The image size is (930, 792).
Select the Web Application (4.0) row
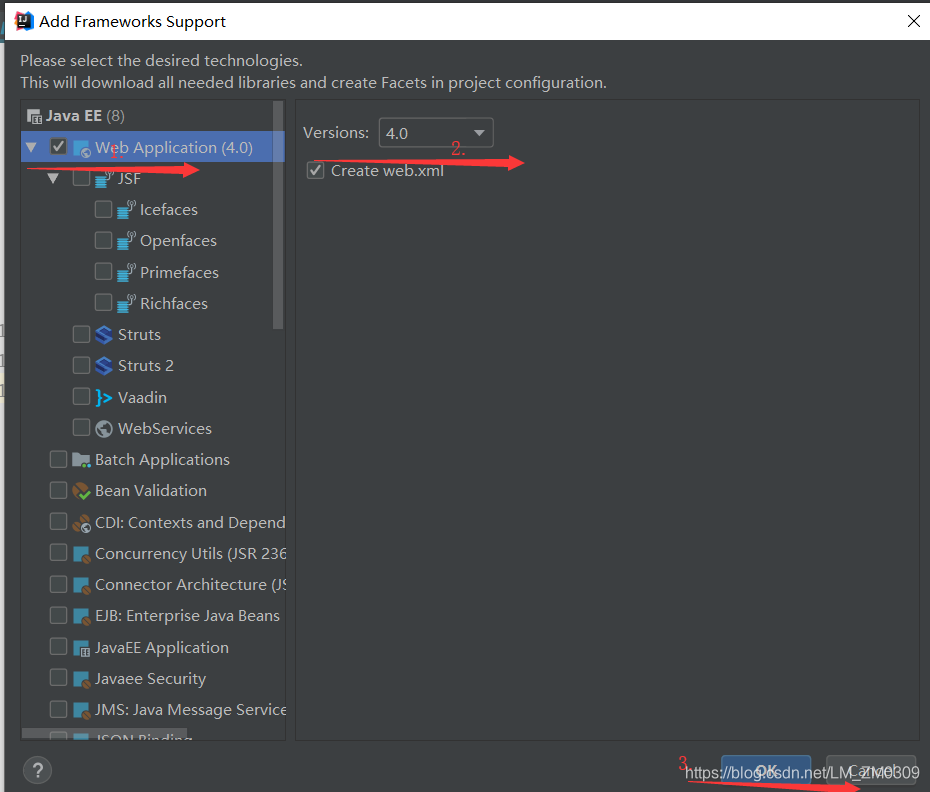(153, 147)
